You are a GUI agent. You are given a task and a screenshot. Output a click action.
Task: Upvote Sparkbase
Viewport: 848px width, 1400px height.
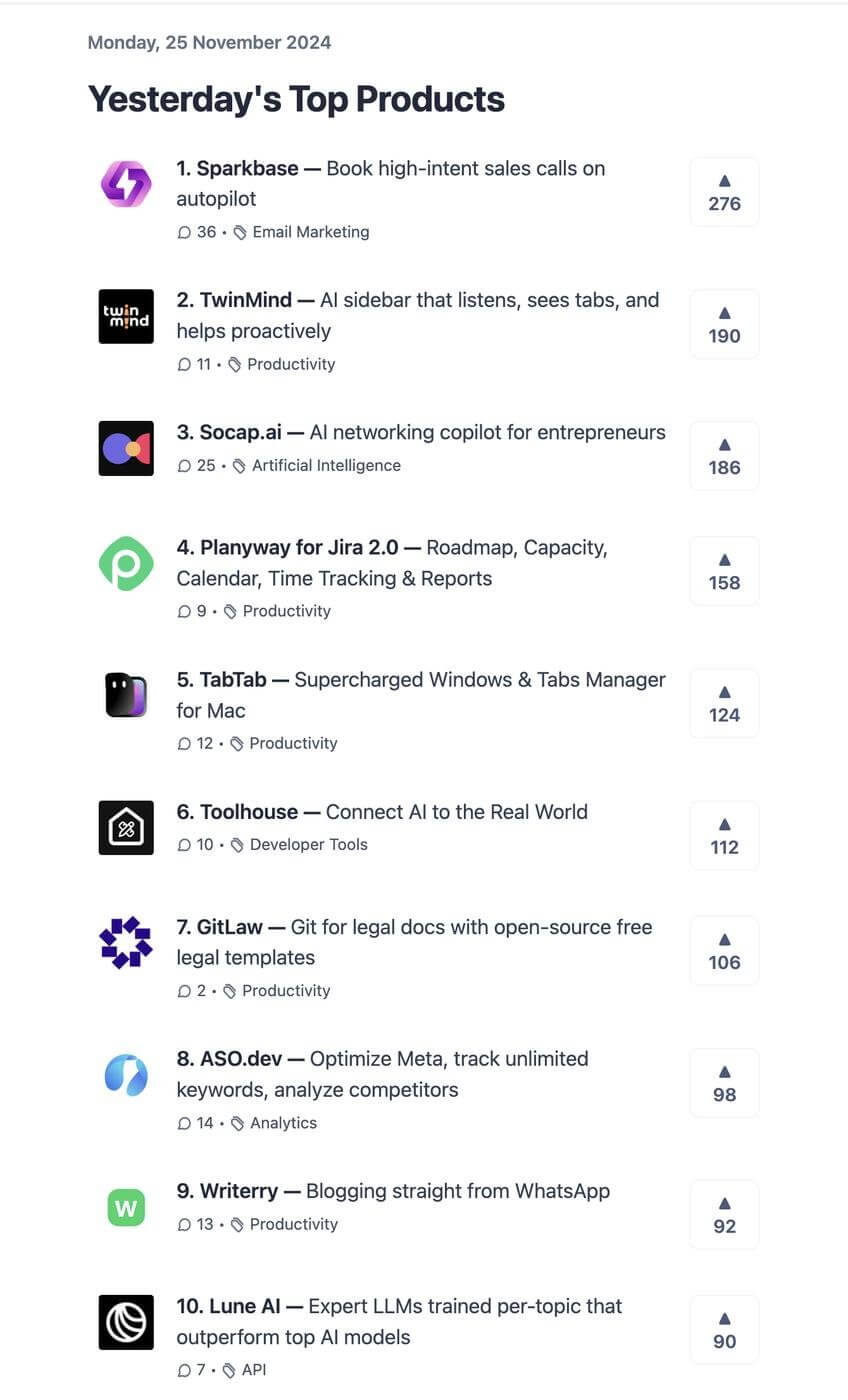tap(723, 191)
